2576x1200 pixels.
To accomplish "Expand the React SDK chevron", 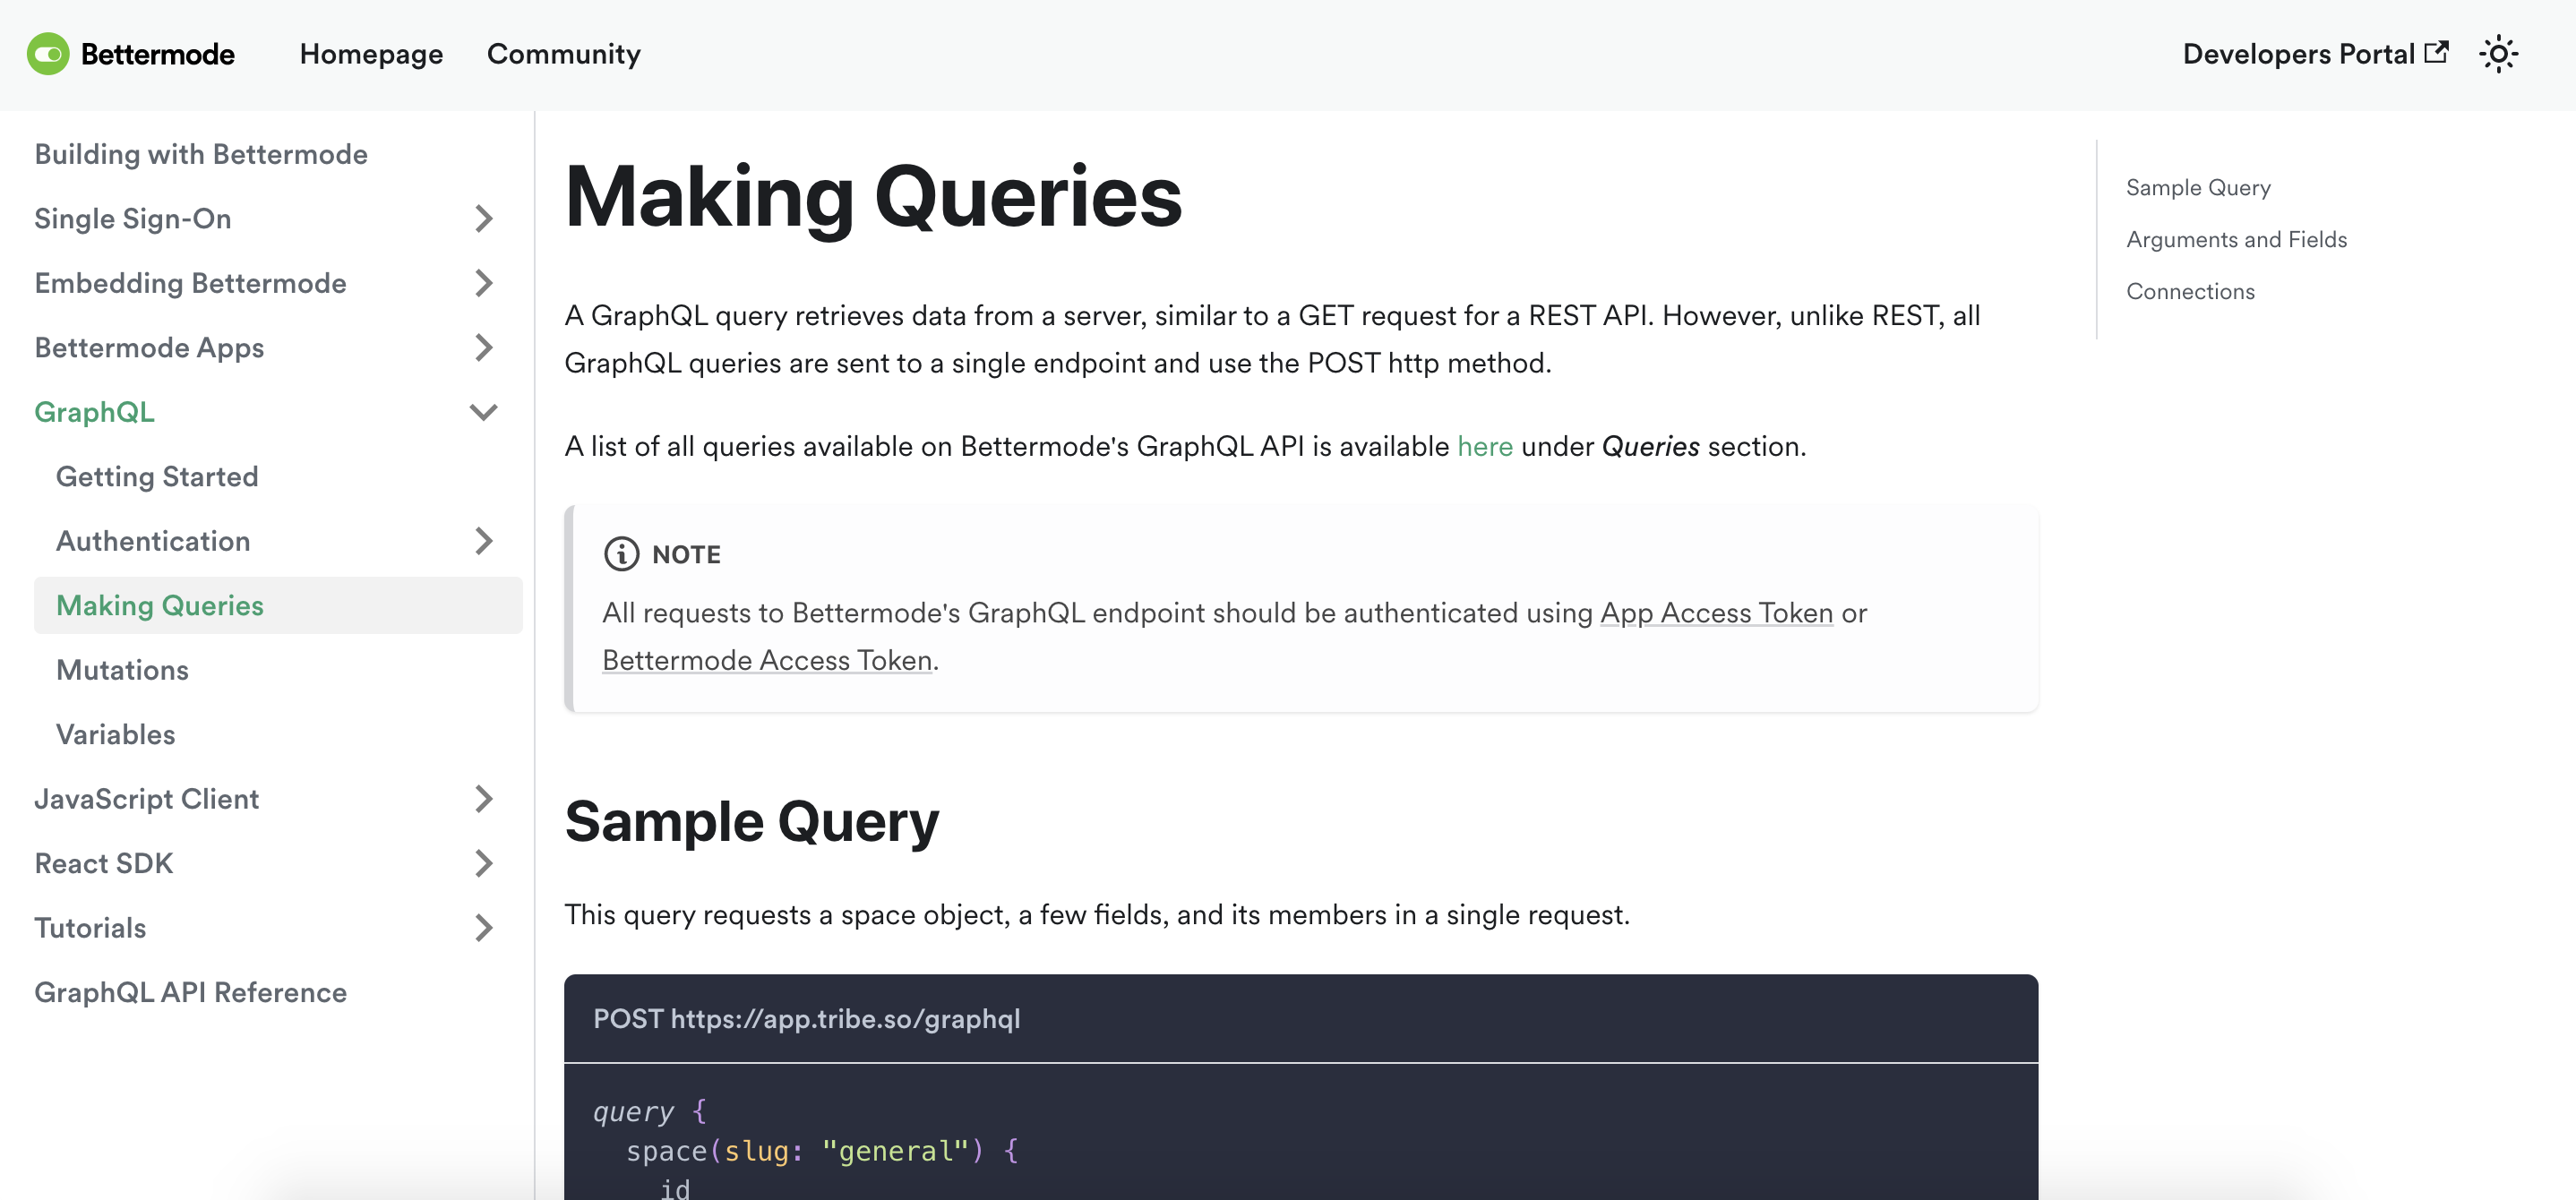I will [484, 863].
